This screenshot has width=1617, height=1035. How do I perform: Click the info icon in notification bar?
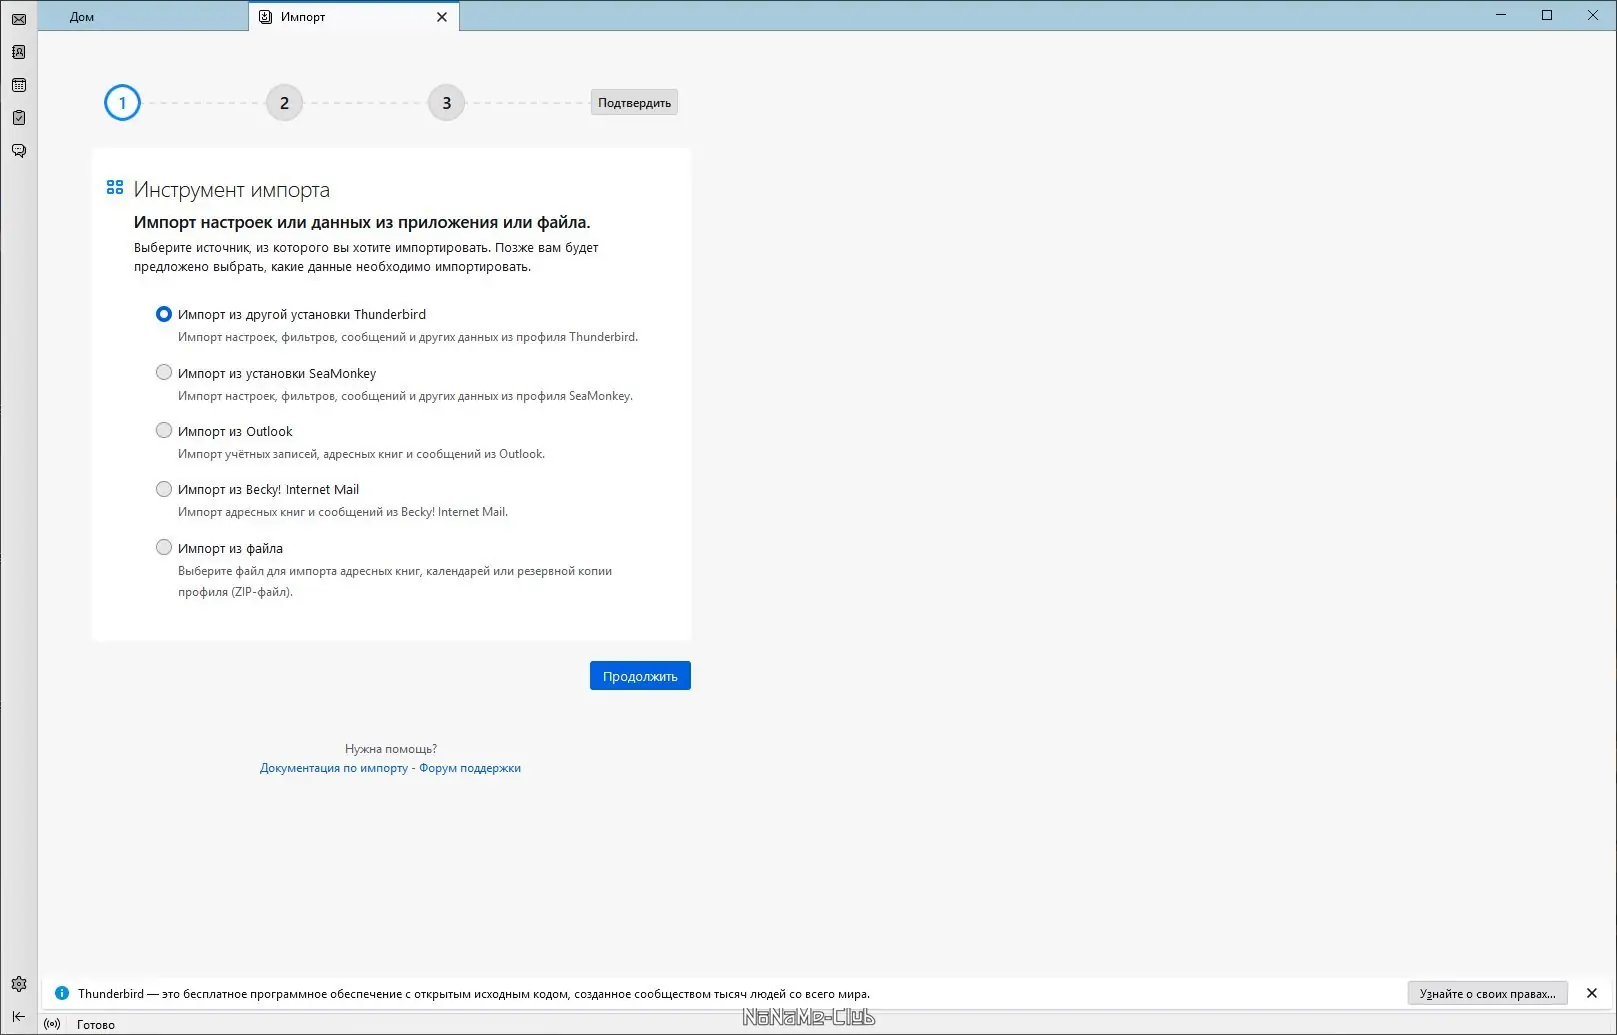coord(62,993)
